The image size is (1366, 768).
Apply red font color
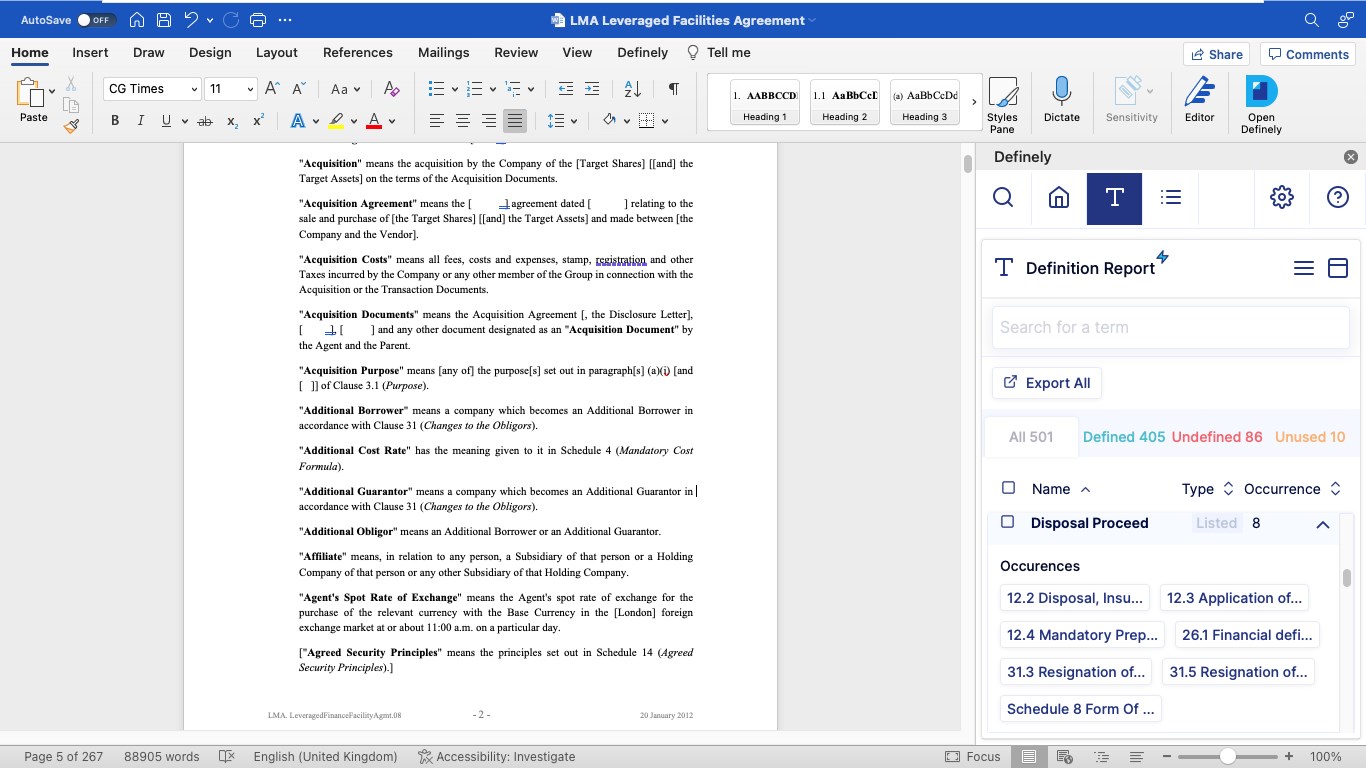click(x=374, y=121)
